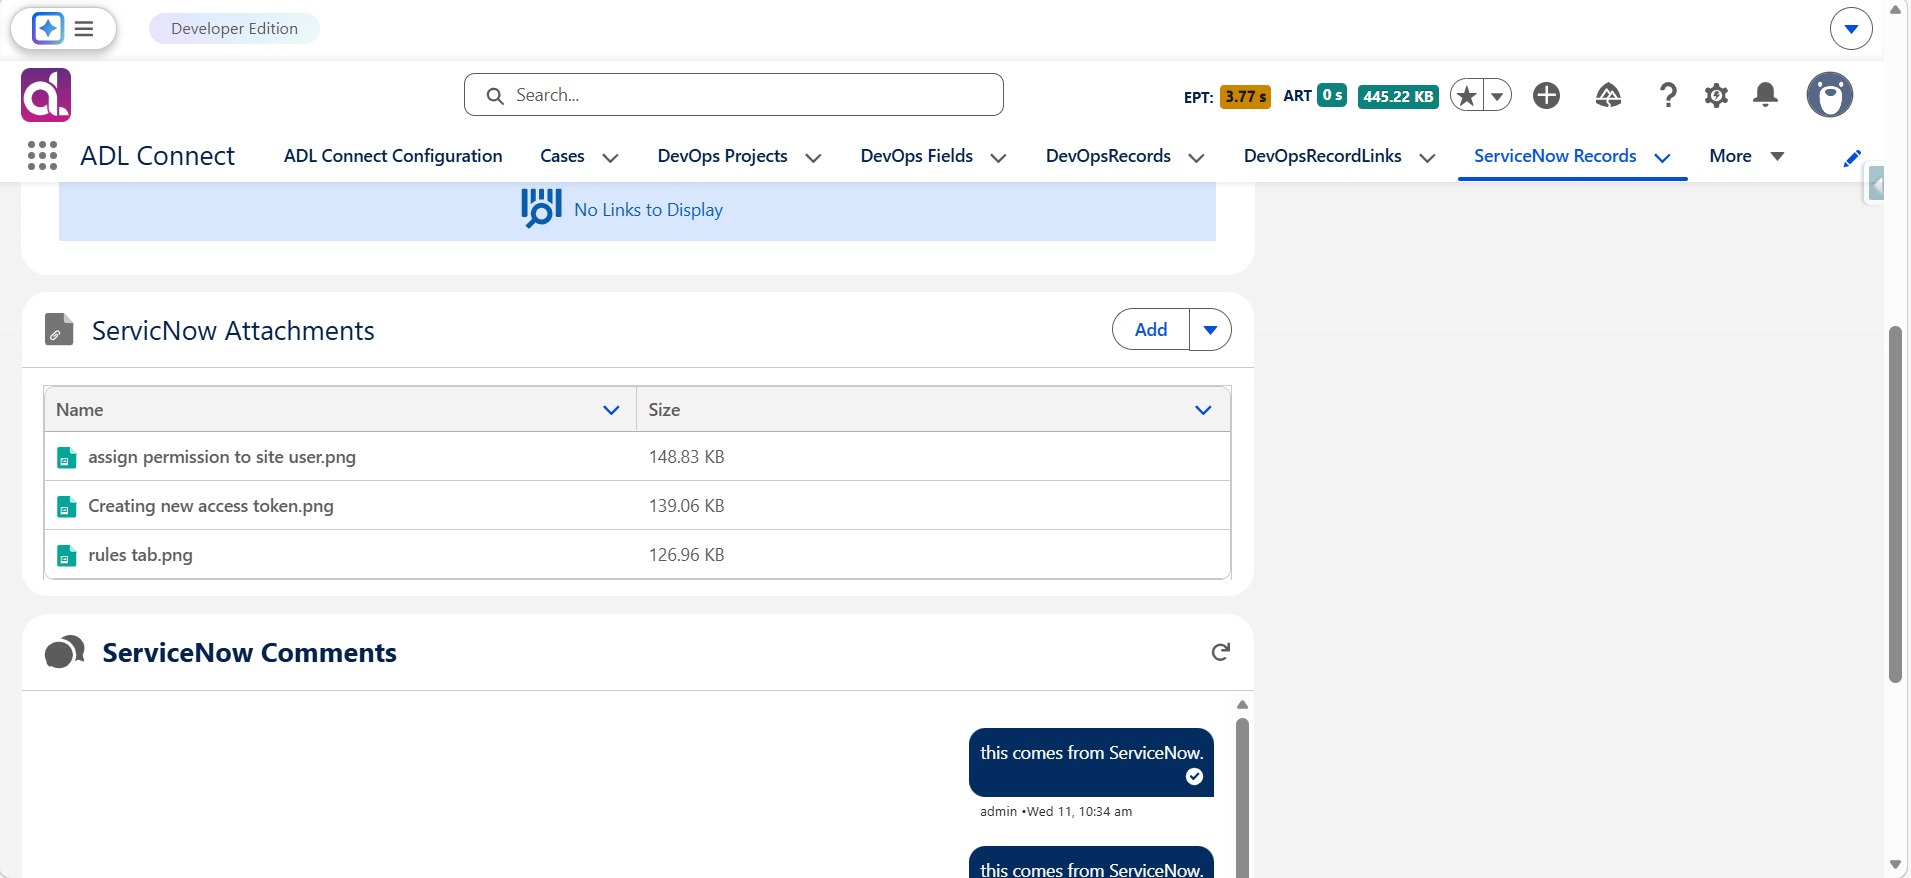Click the comments panel scroll-up arrow
The width and height of the screenshot is (1911, 878).
(x=1242, y=705)
